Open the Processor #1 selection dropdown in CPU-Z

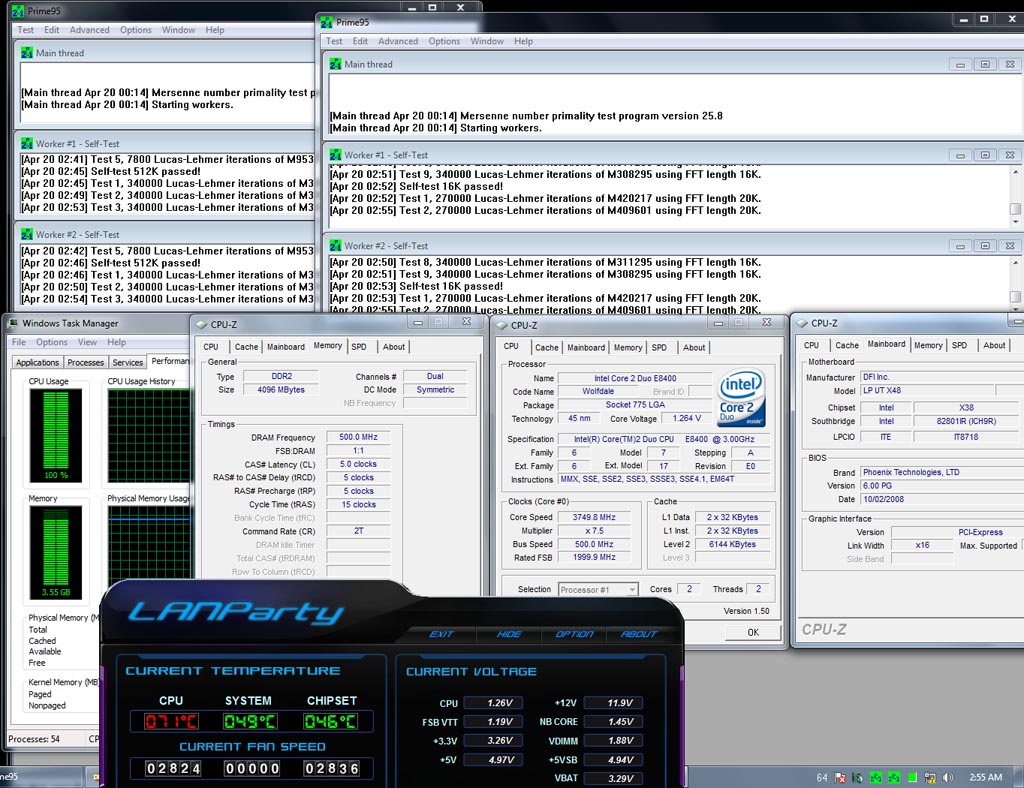[x=598, y=590]
